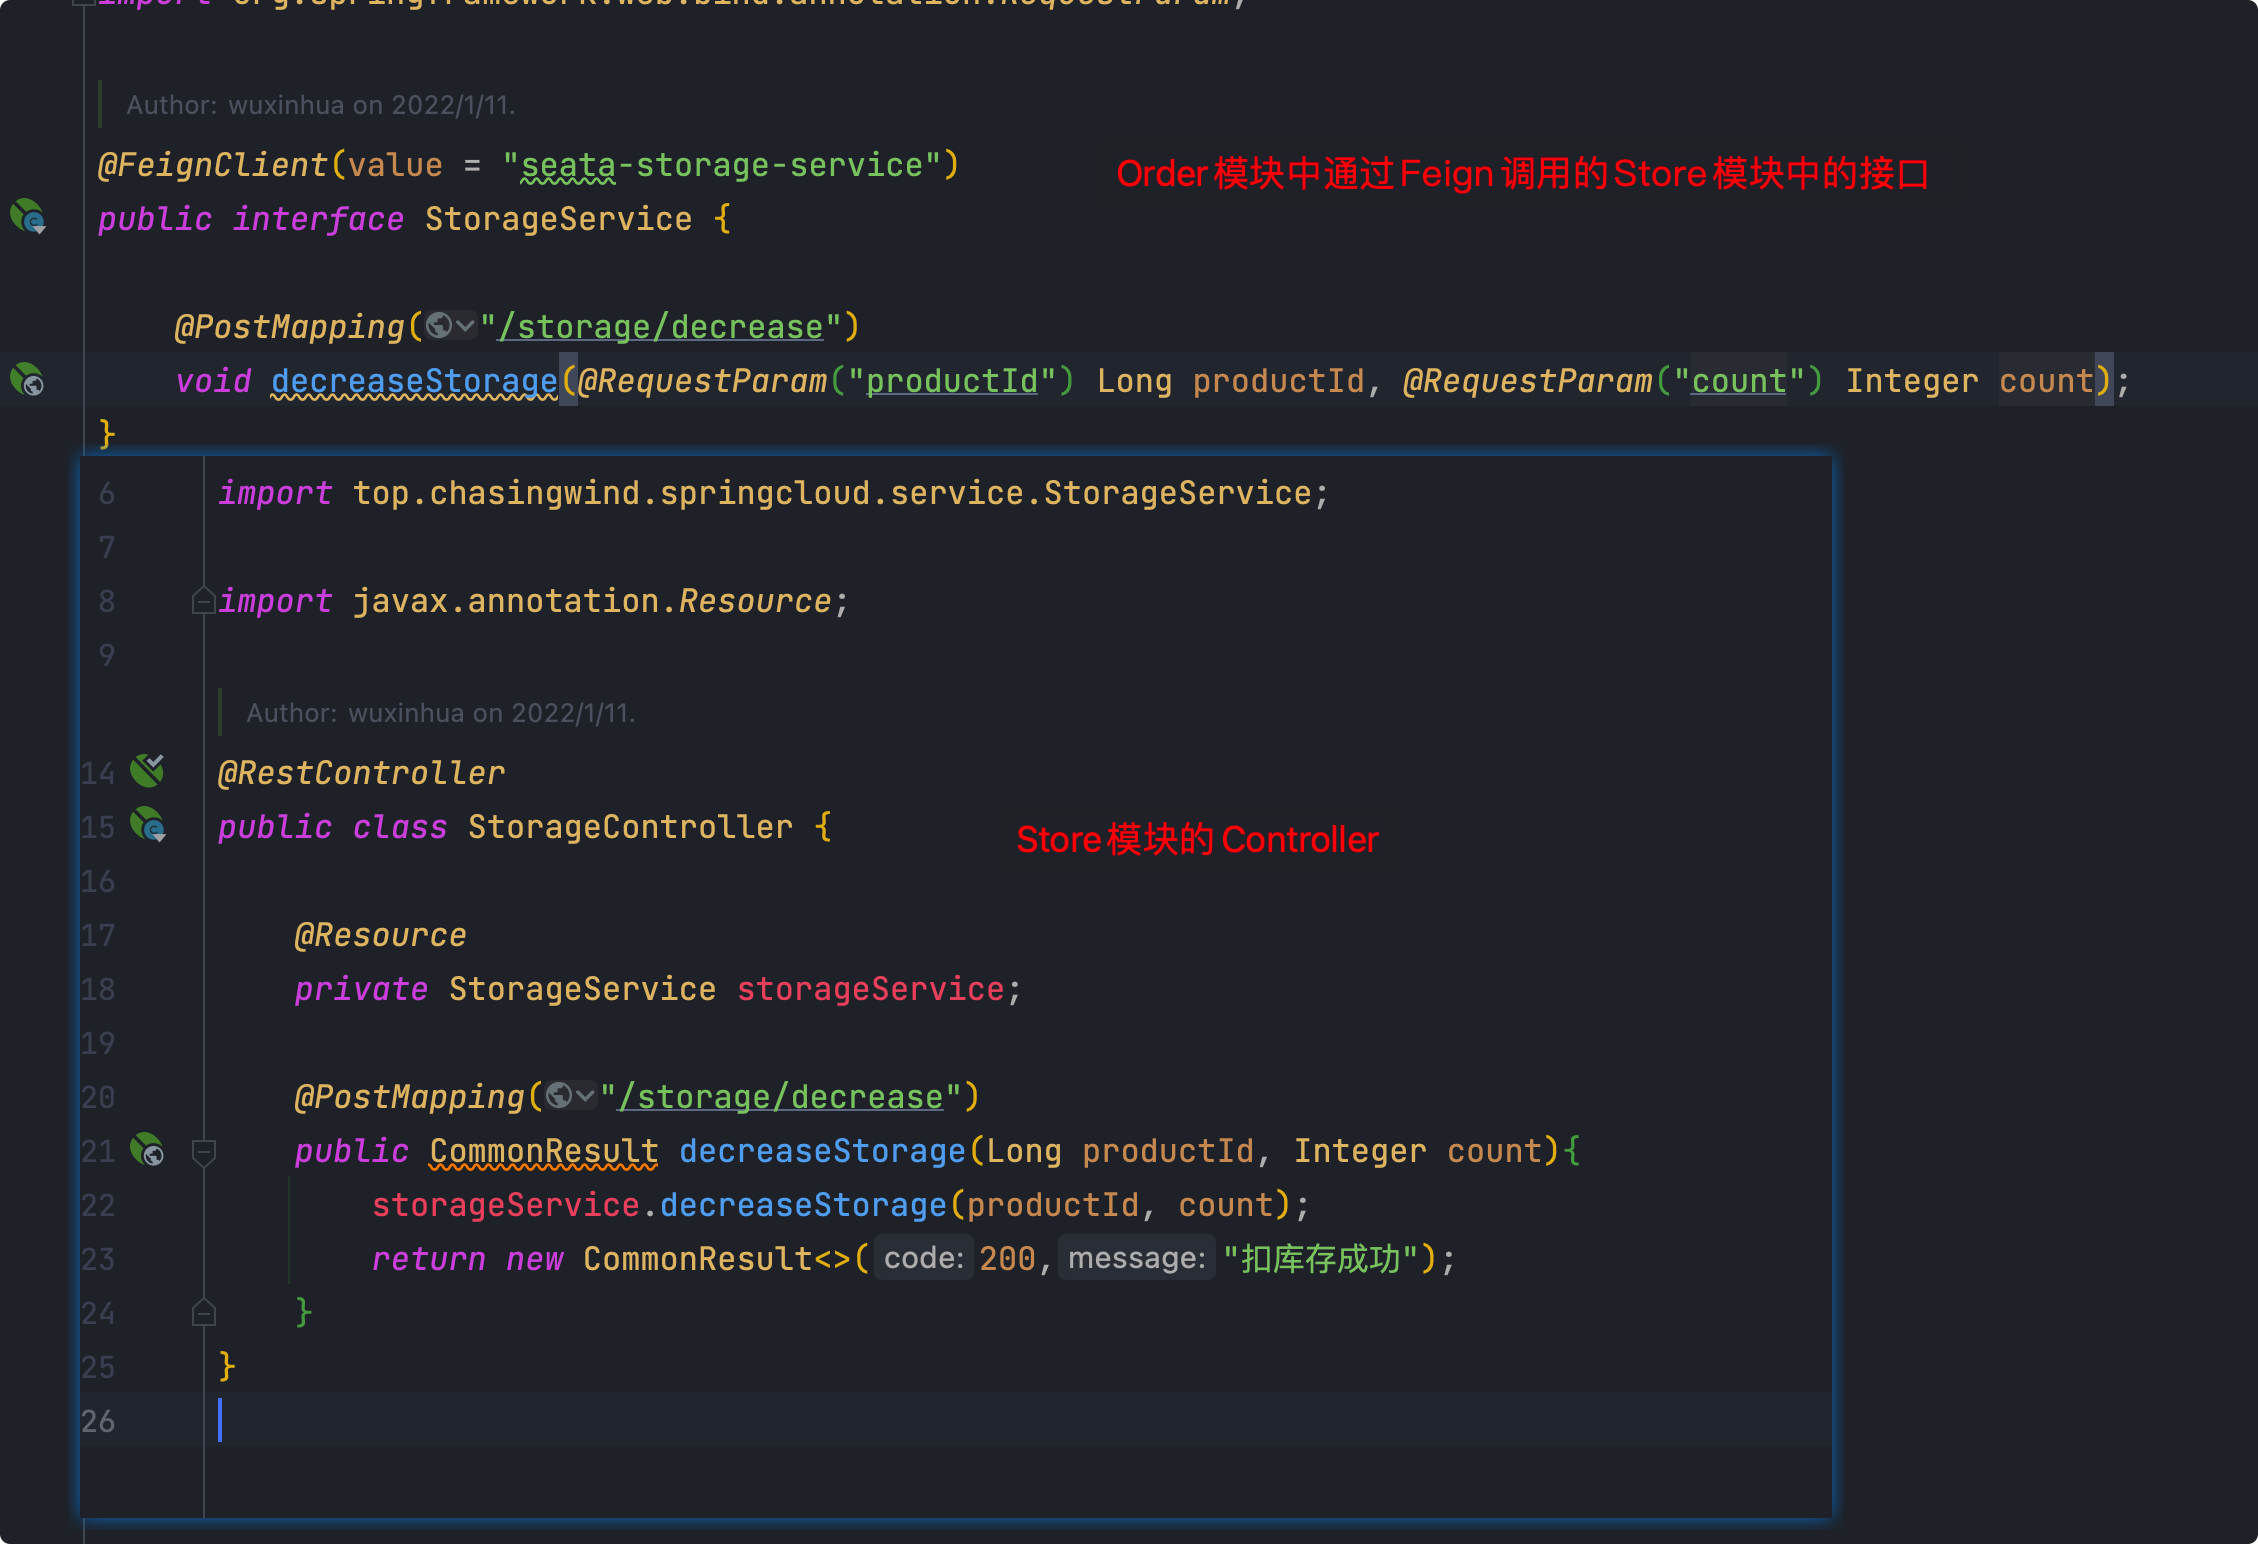This screenshot has width=2258, height=1544.
Task: Click the code: parameter hint
Action: tap(923, 1258)
